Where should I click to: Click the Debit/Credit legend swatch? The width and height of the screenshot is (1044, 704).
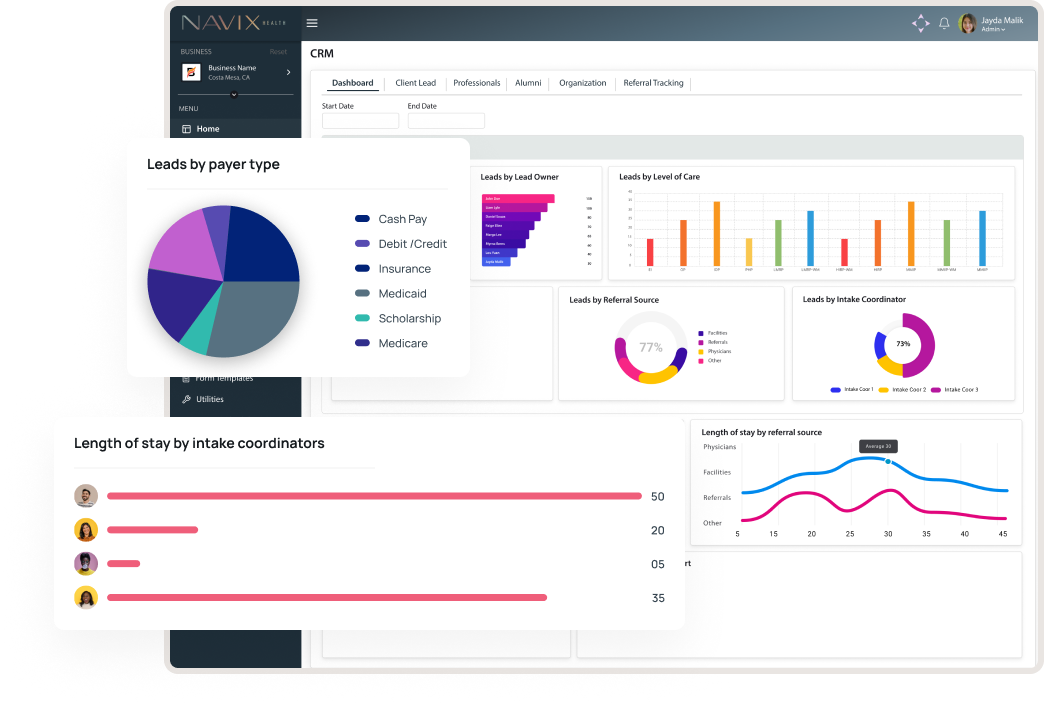[x=362, y=243]
